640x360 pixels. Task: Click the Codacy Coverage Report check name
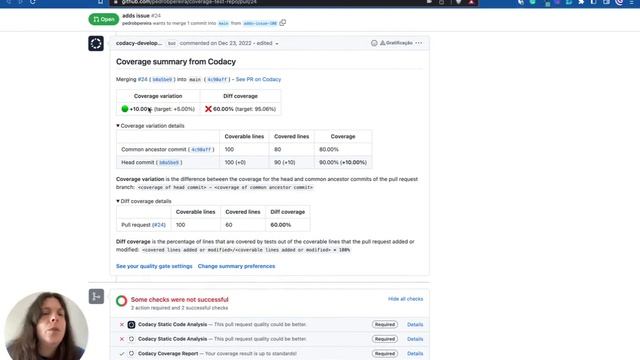point(168,353)
